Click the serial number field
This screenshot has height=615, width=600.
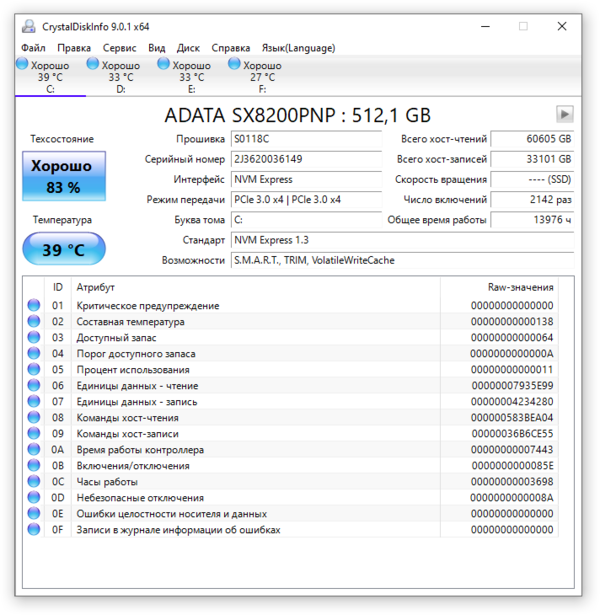[x=305, y=159]
